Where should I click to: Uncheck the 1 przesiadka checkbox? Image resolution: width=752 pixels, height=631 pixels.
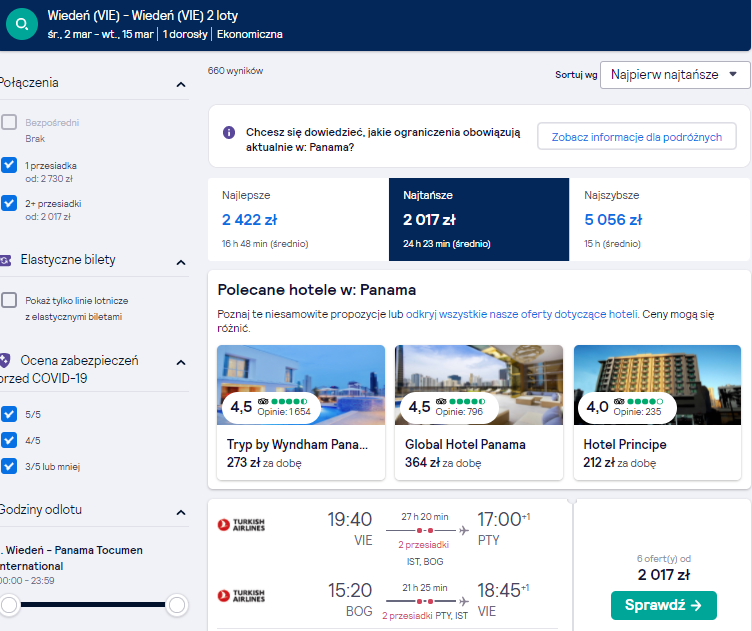[x=9, y=165]
